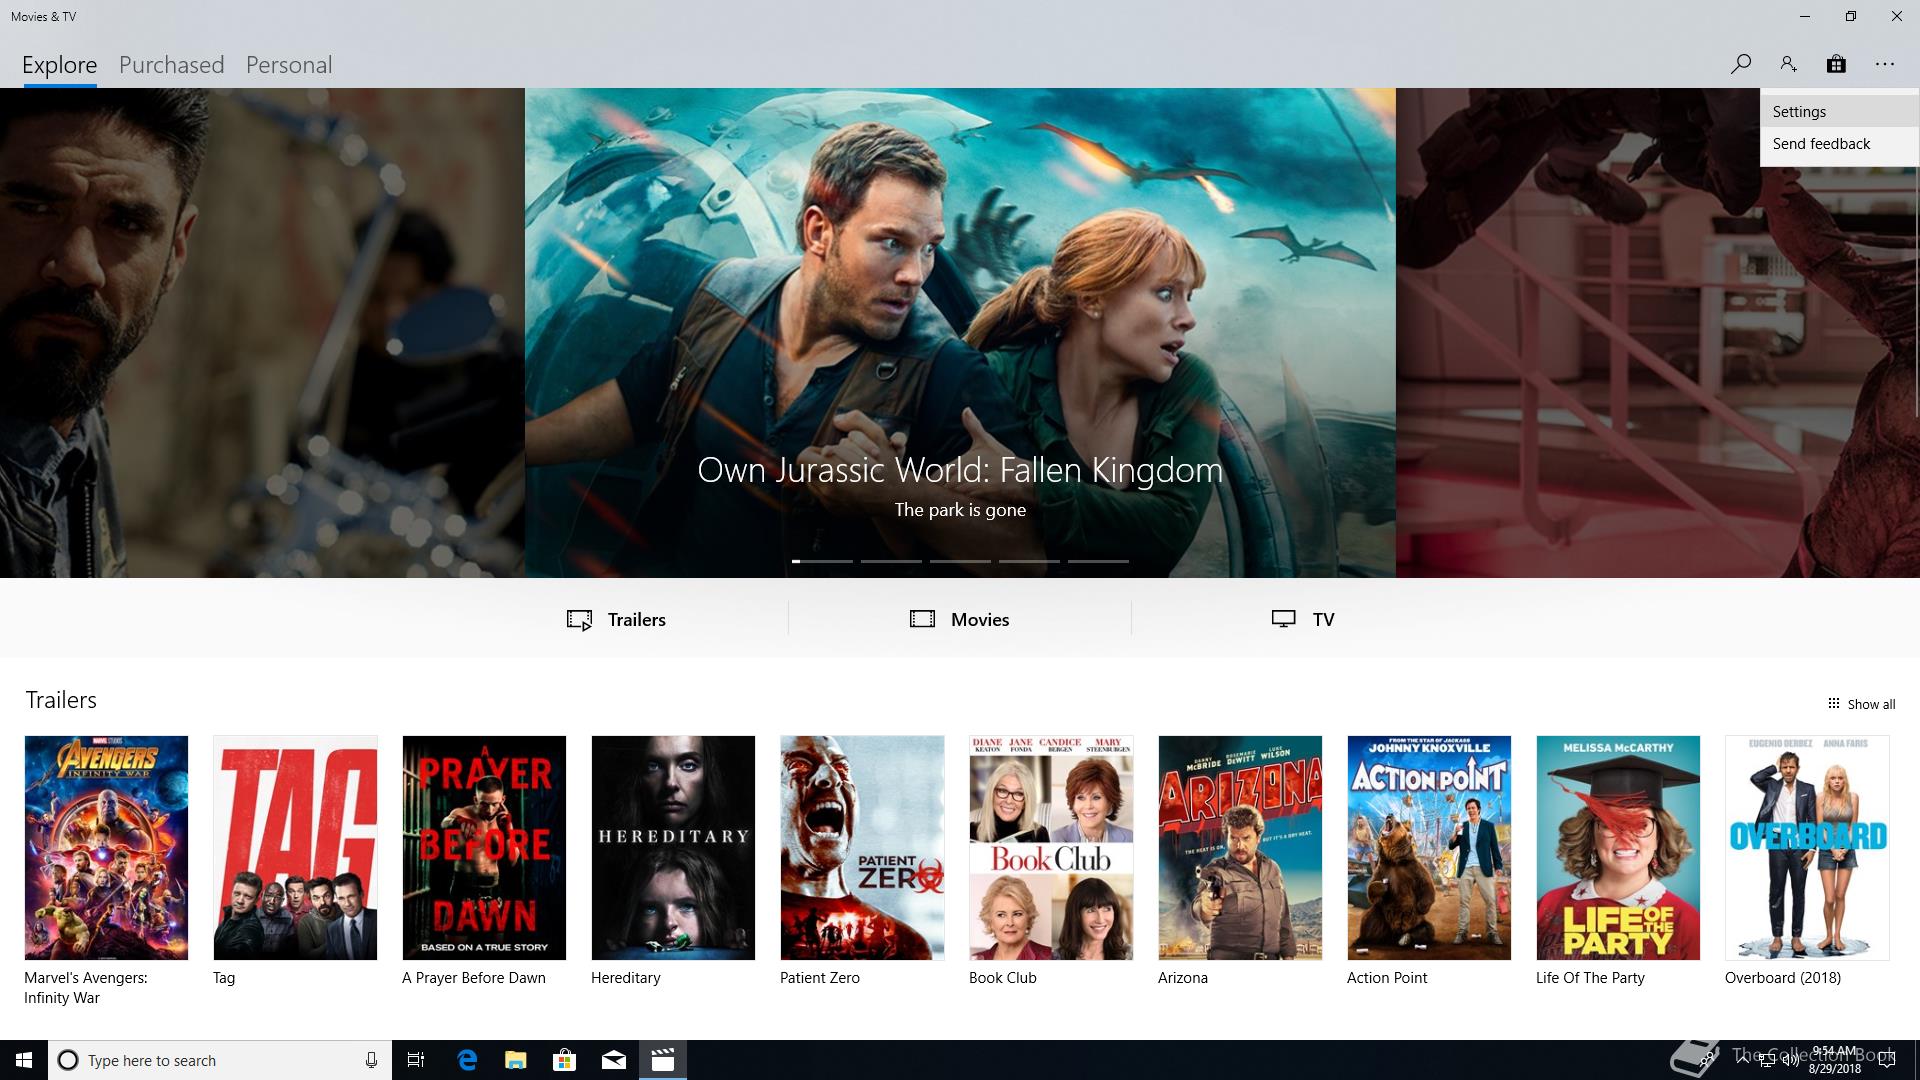
Task: Open the account sign-in icon
Action: pyautogui.click(x=1788, y=64)
